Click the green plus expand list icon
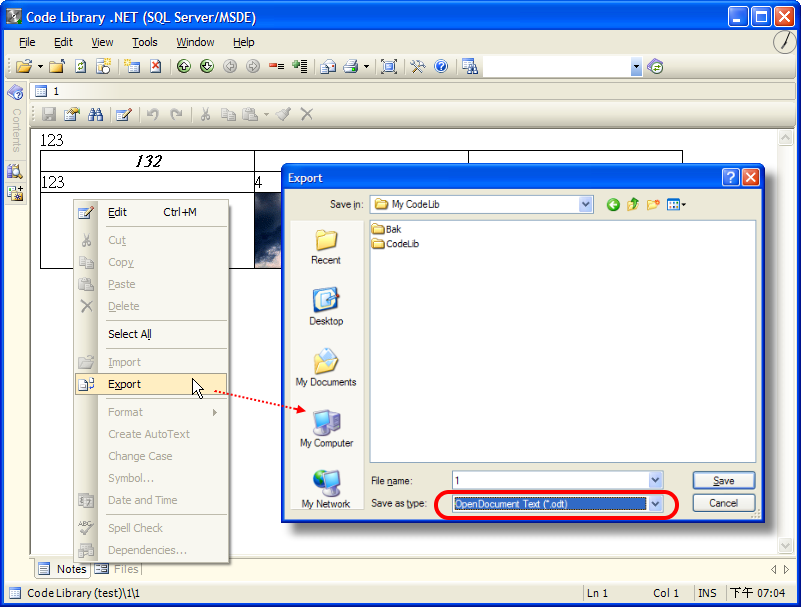801x607 pixels. tap(299, 66)
